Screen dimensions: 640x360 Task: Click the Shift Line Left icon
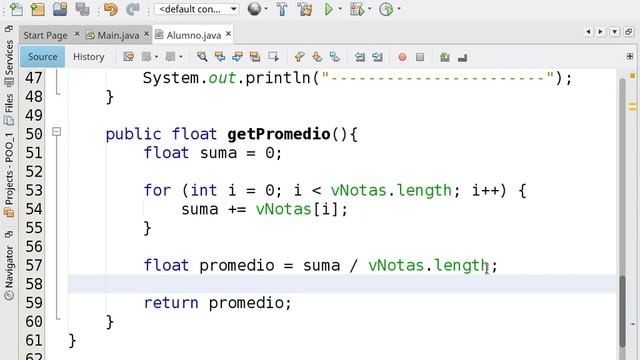[x=360, y=57]
